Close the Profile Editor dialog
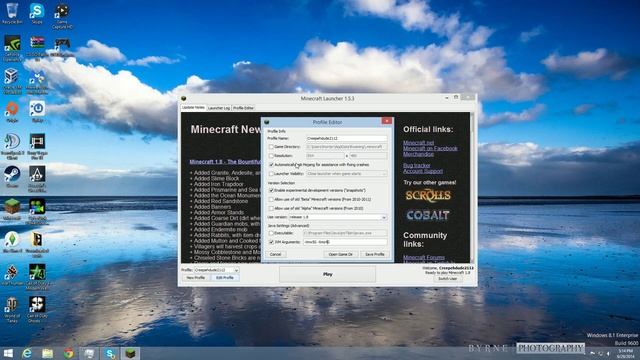640x360 pixels. tap(387, 121)
